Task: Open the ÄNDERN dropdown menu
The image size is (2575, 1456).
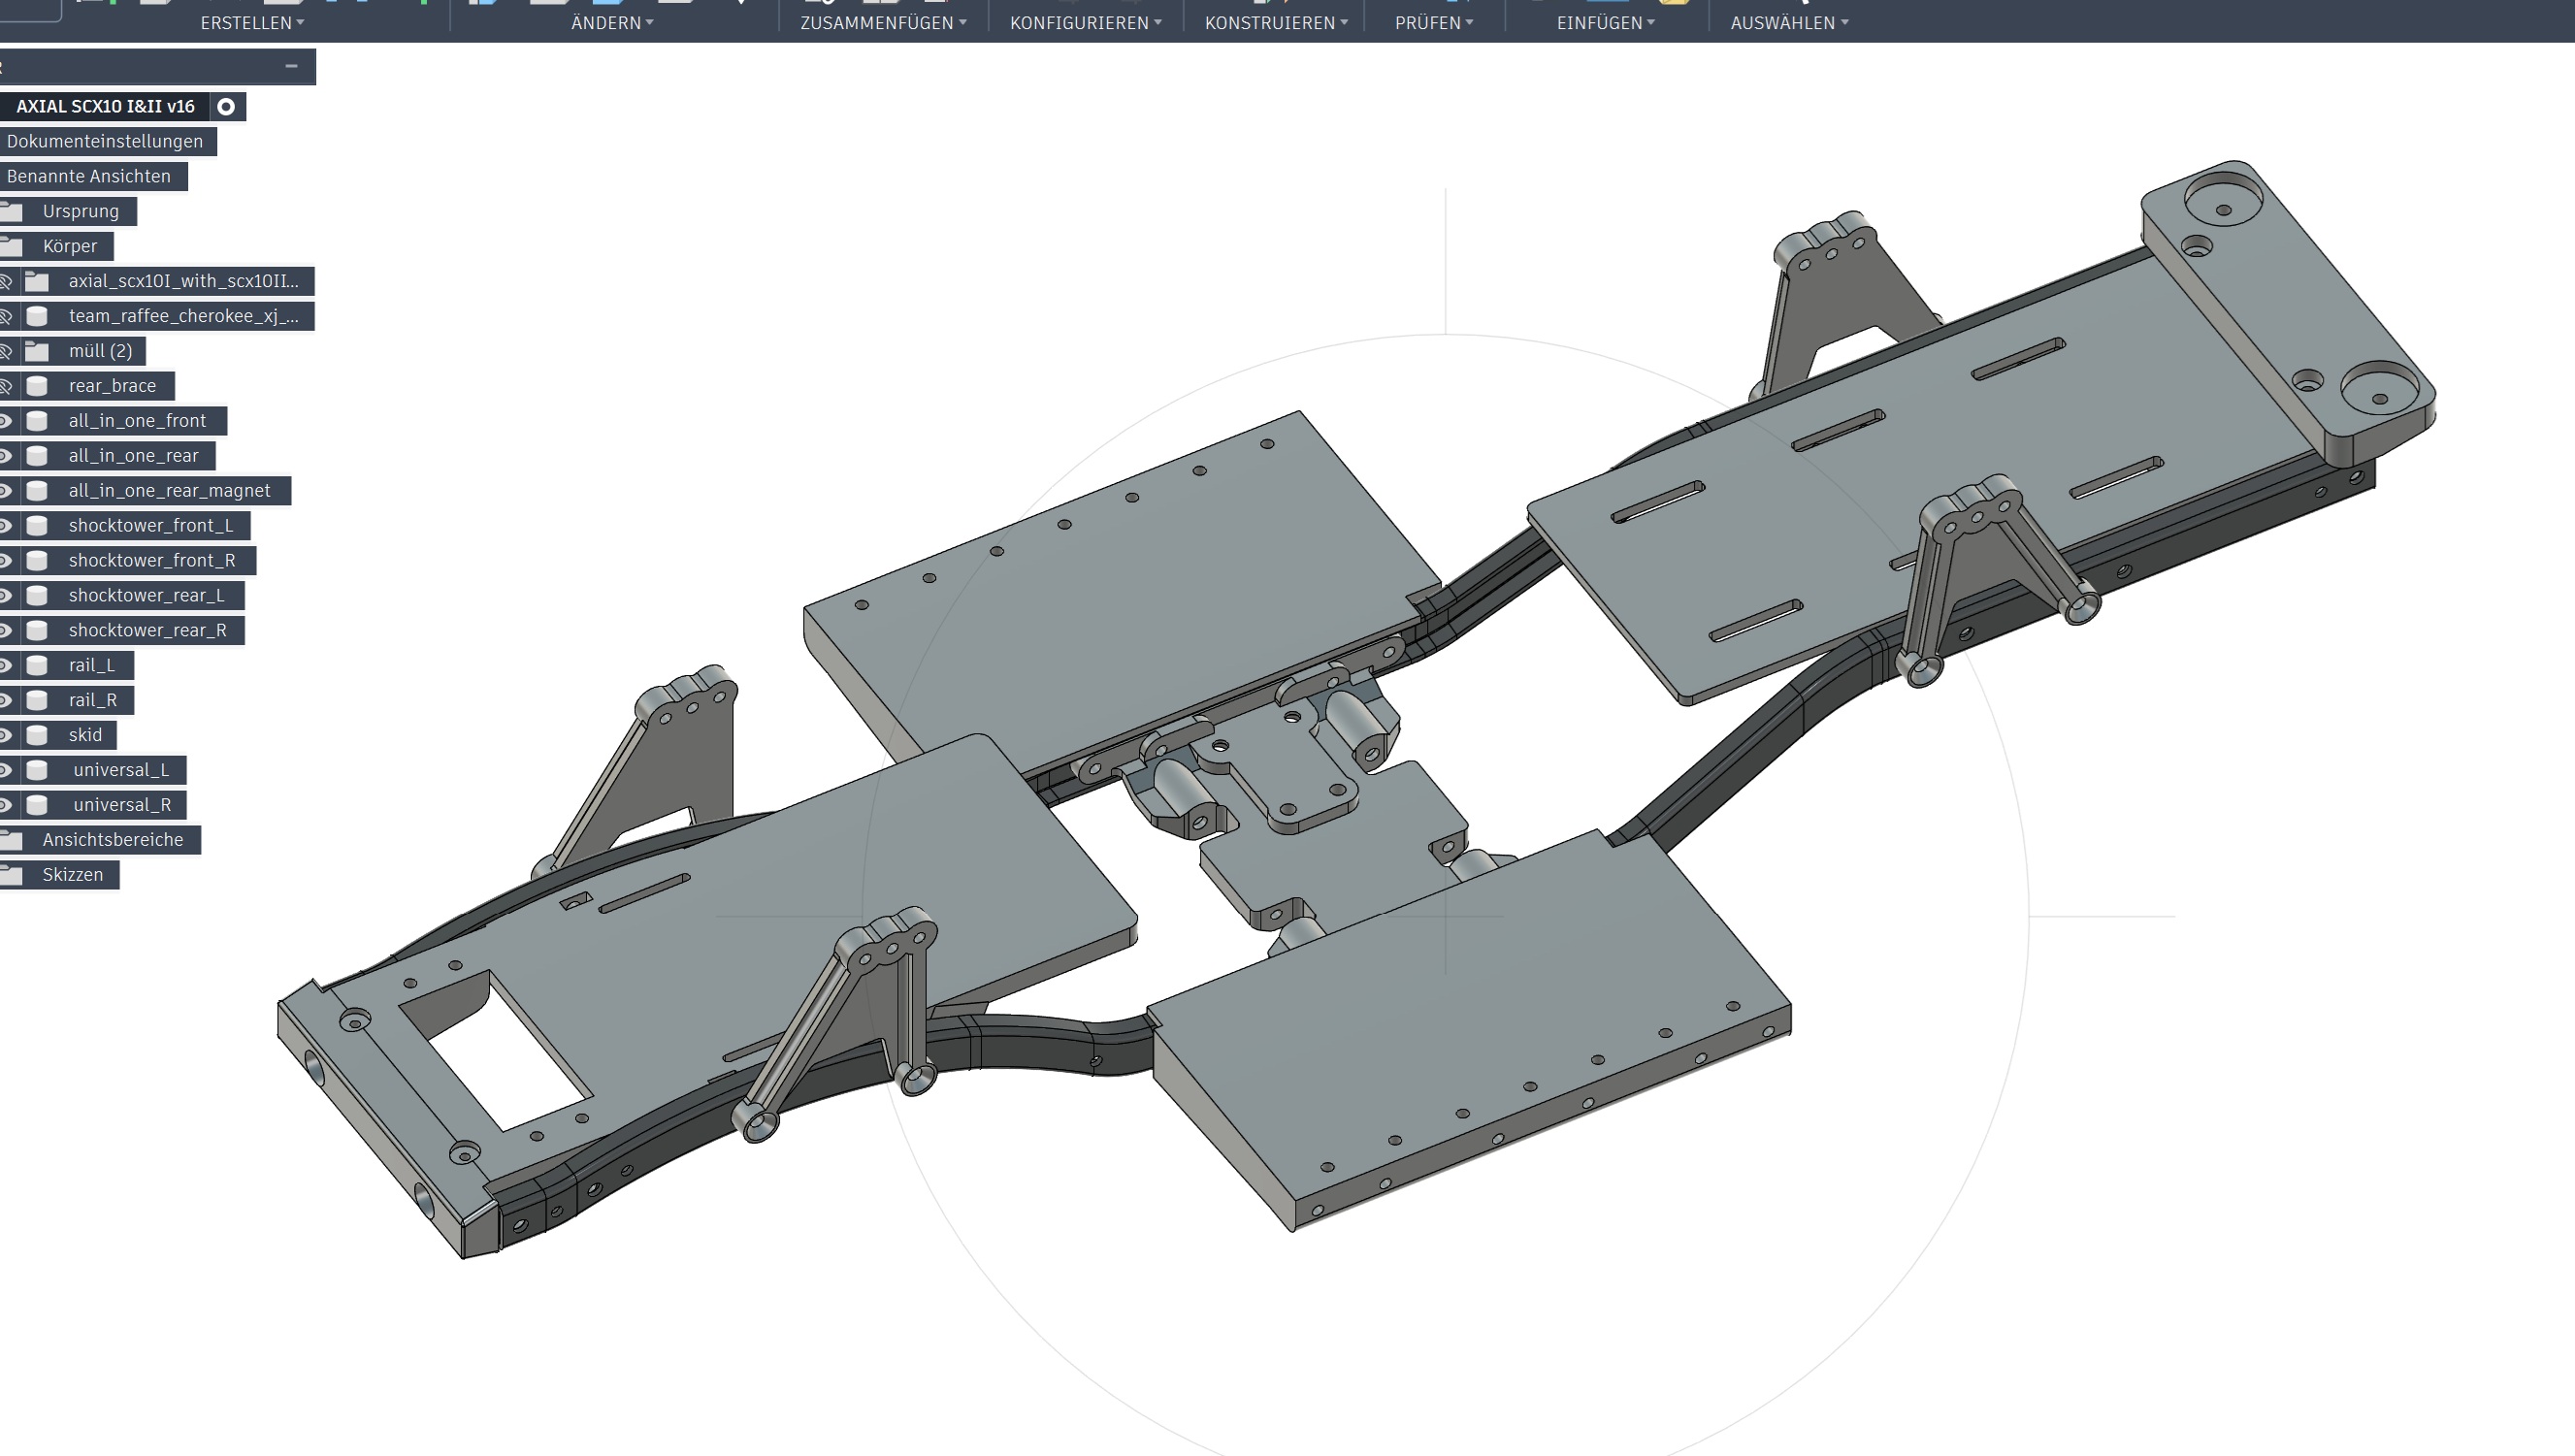Action: coord(612,22)
